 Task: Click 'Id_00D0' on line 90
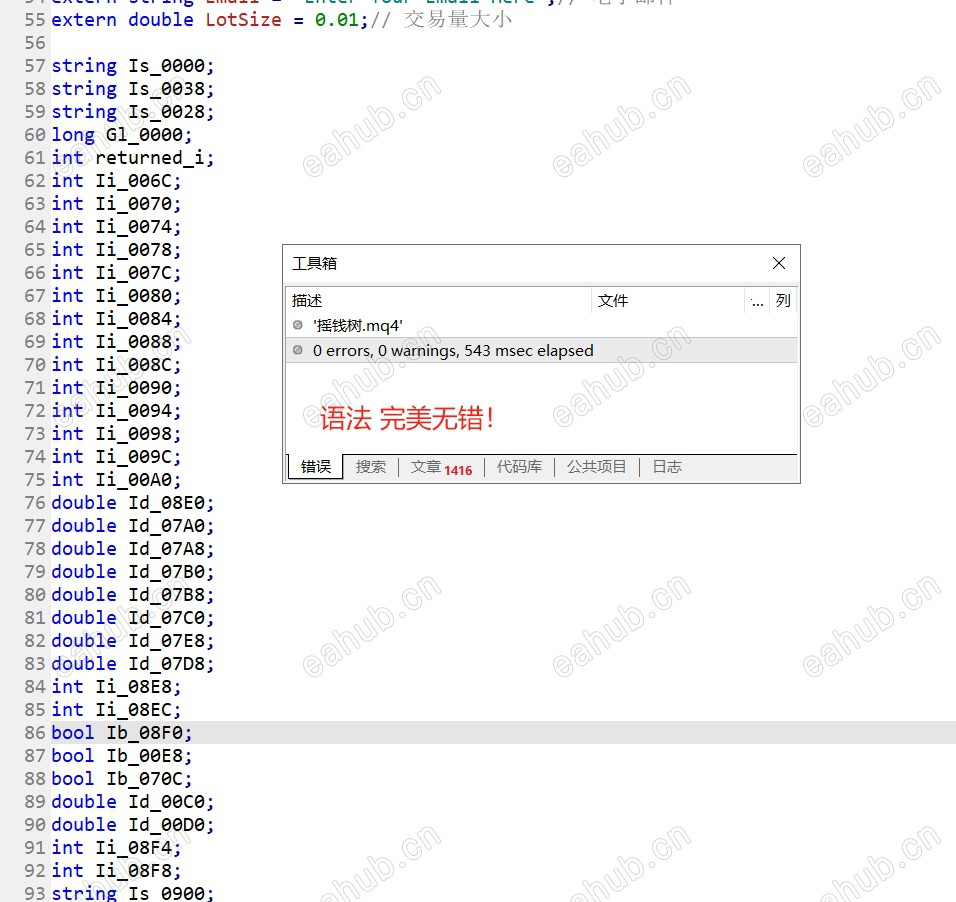click(166, 825)
